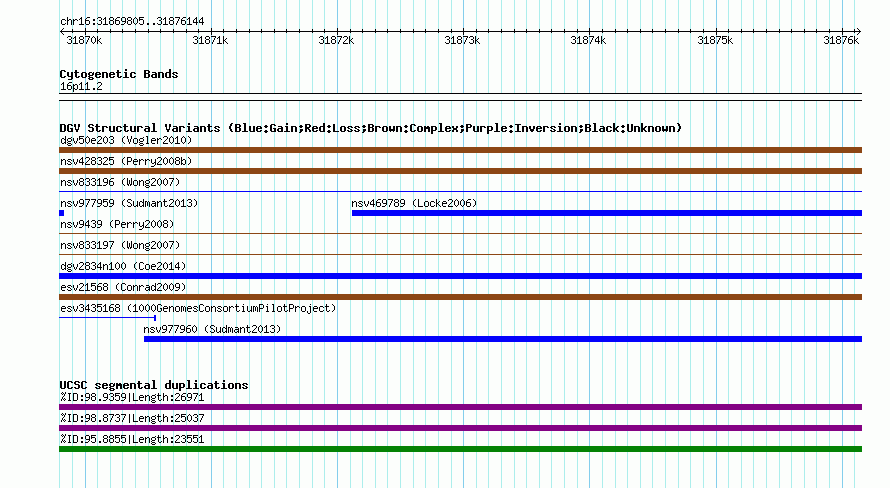Select the brown bar under dgv50e203

tap(460, 150)
